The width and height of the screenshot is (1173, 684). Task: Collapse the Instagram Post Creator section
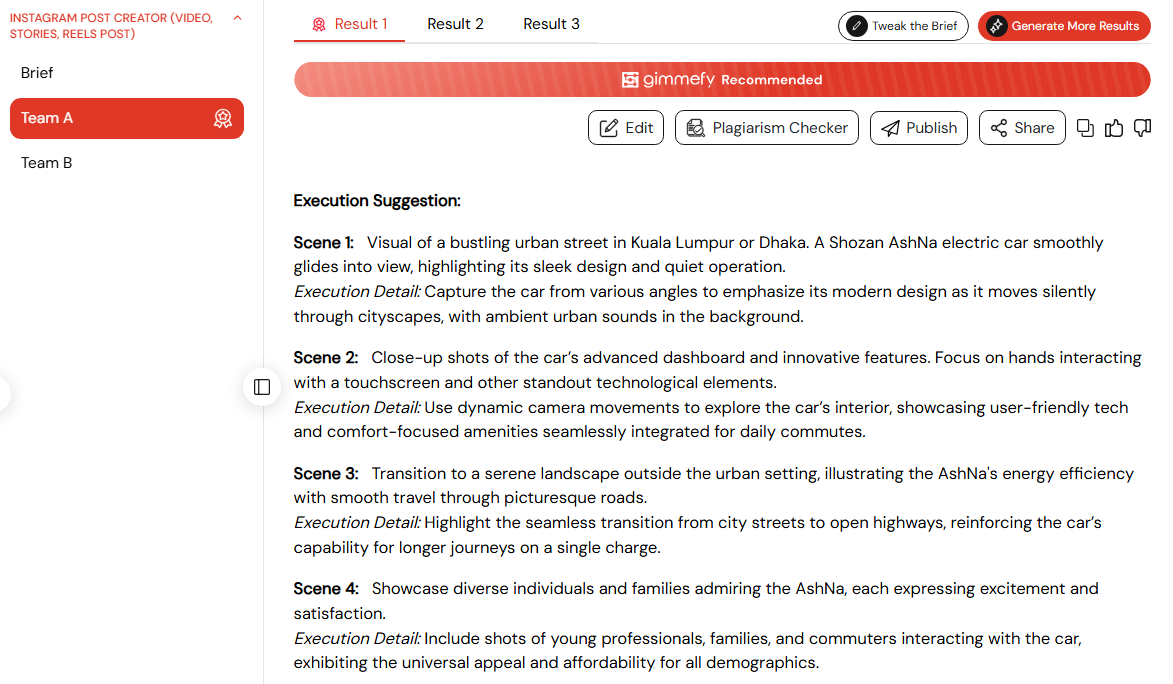click(x=237, y=18)
